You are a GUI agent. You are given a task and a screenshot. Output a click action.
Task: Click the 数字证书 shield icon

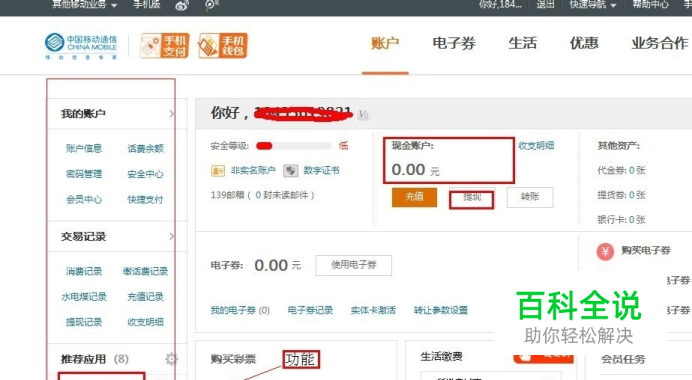(290, 171)
